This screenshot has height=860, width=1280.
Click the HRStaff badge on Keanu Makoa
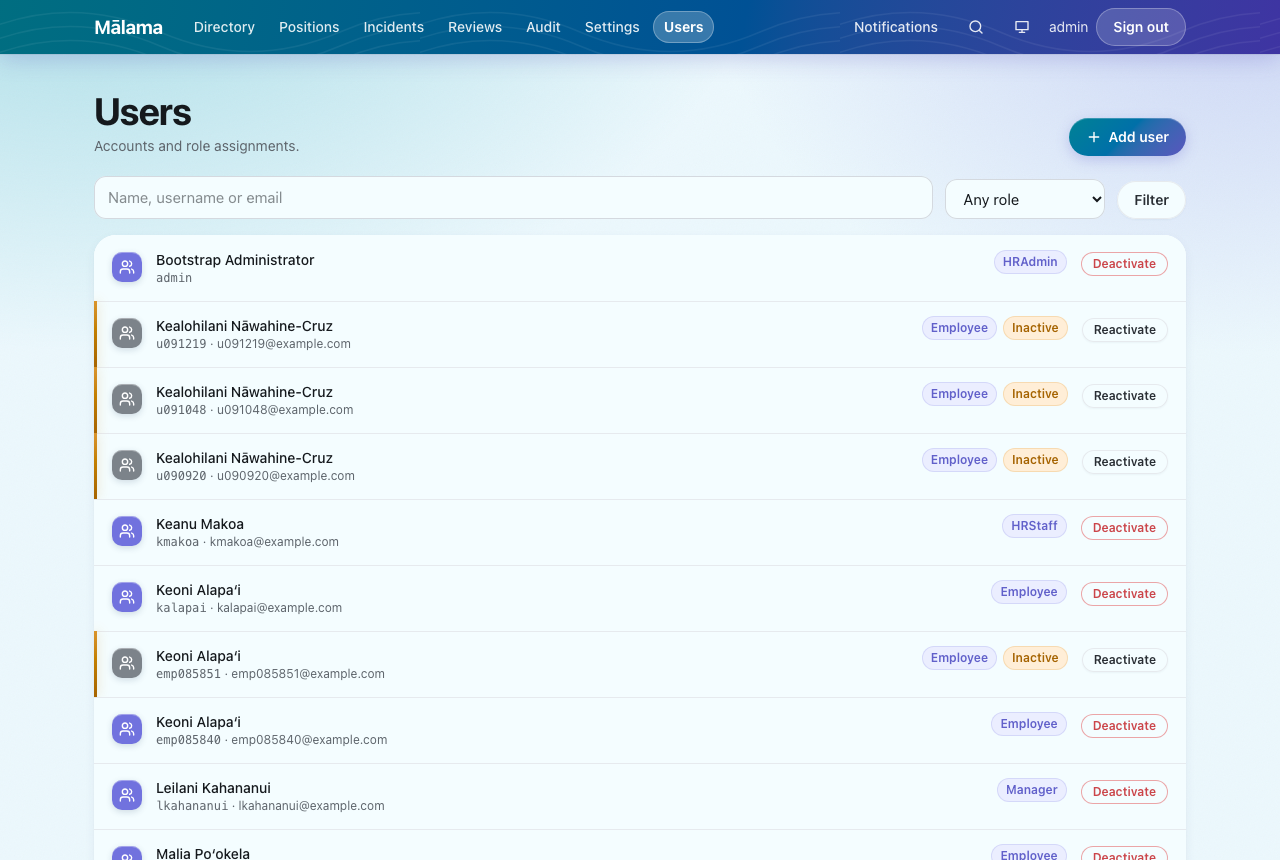[x=1034, y=526]
